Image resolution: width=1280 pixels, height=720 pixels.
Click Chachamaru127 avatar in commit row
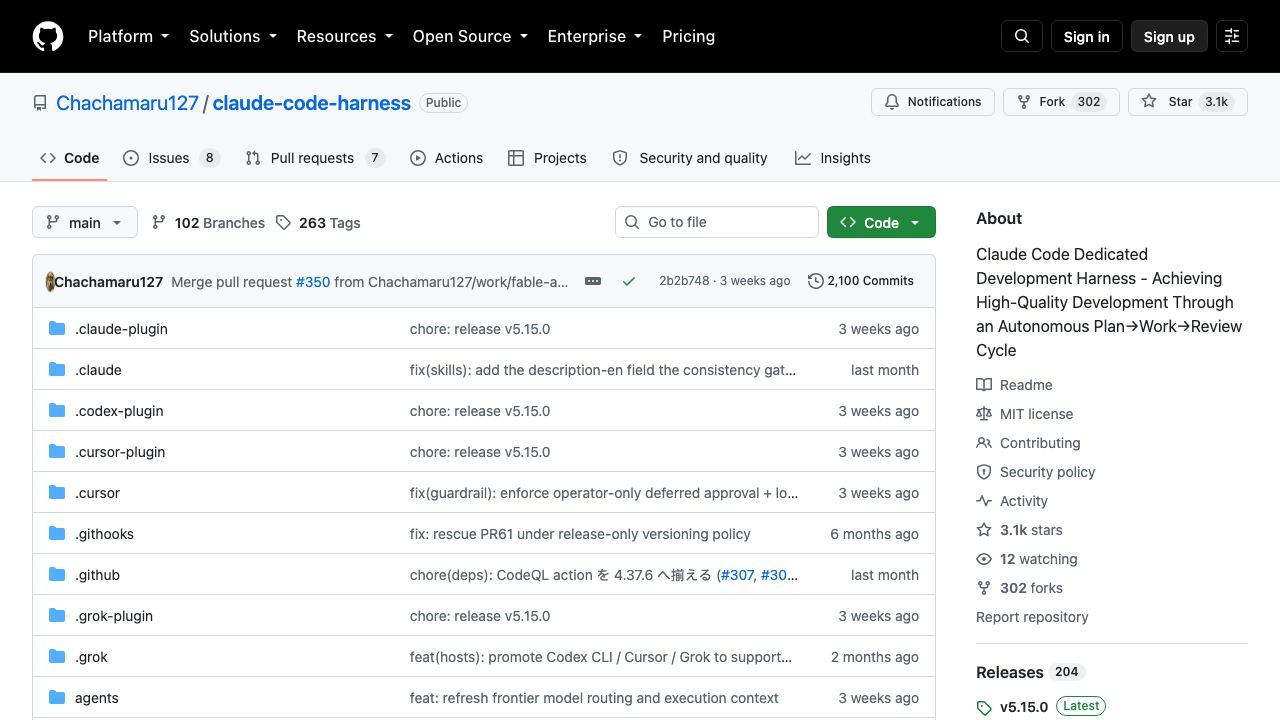click(50, 282)
